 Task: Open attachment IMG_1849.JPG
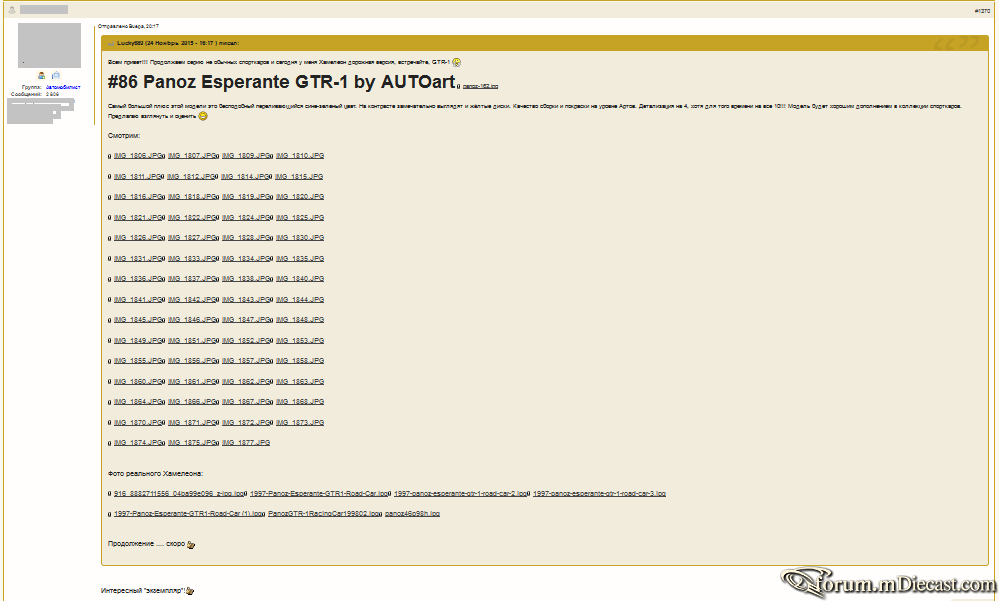point(138,340)
